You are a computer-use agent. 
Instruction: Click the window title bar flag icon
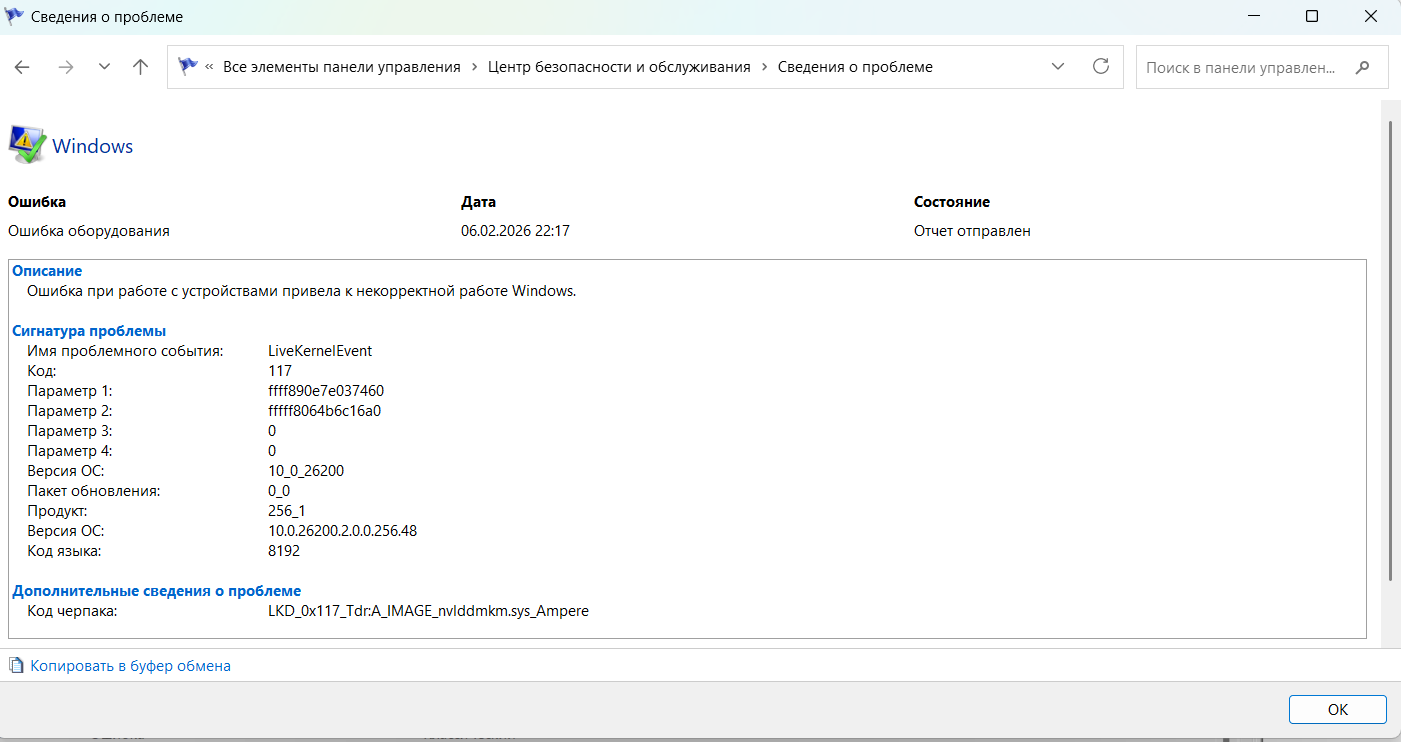[x=15, y=17]
